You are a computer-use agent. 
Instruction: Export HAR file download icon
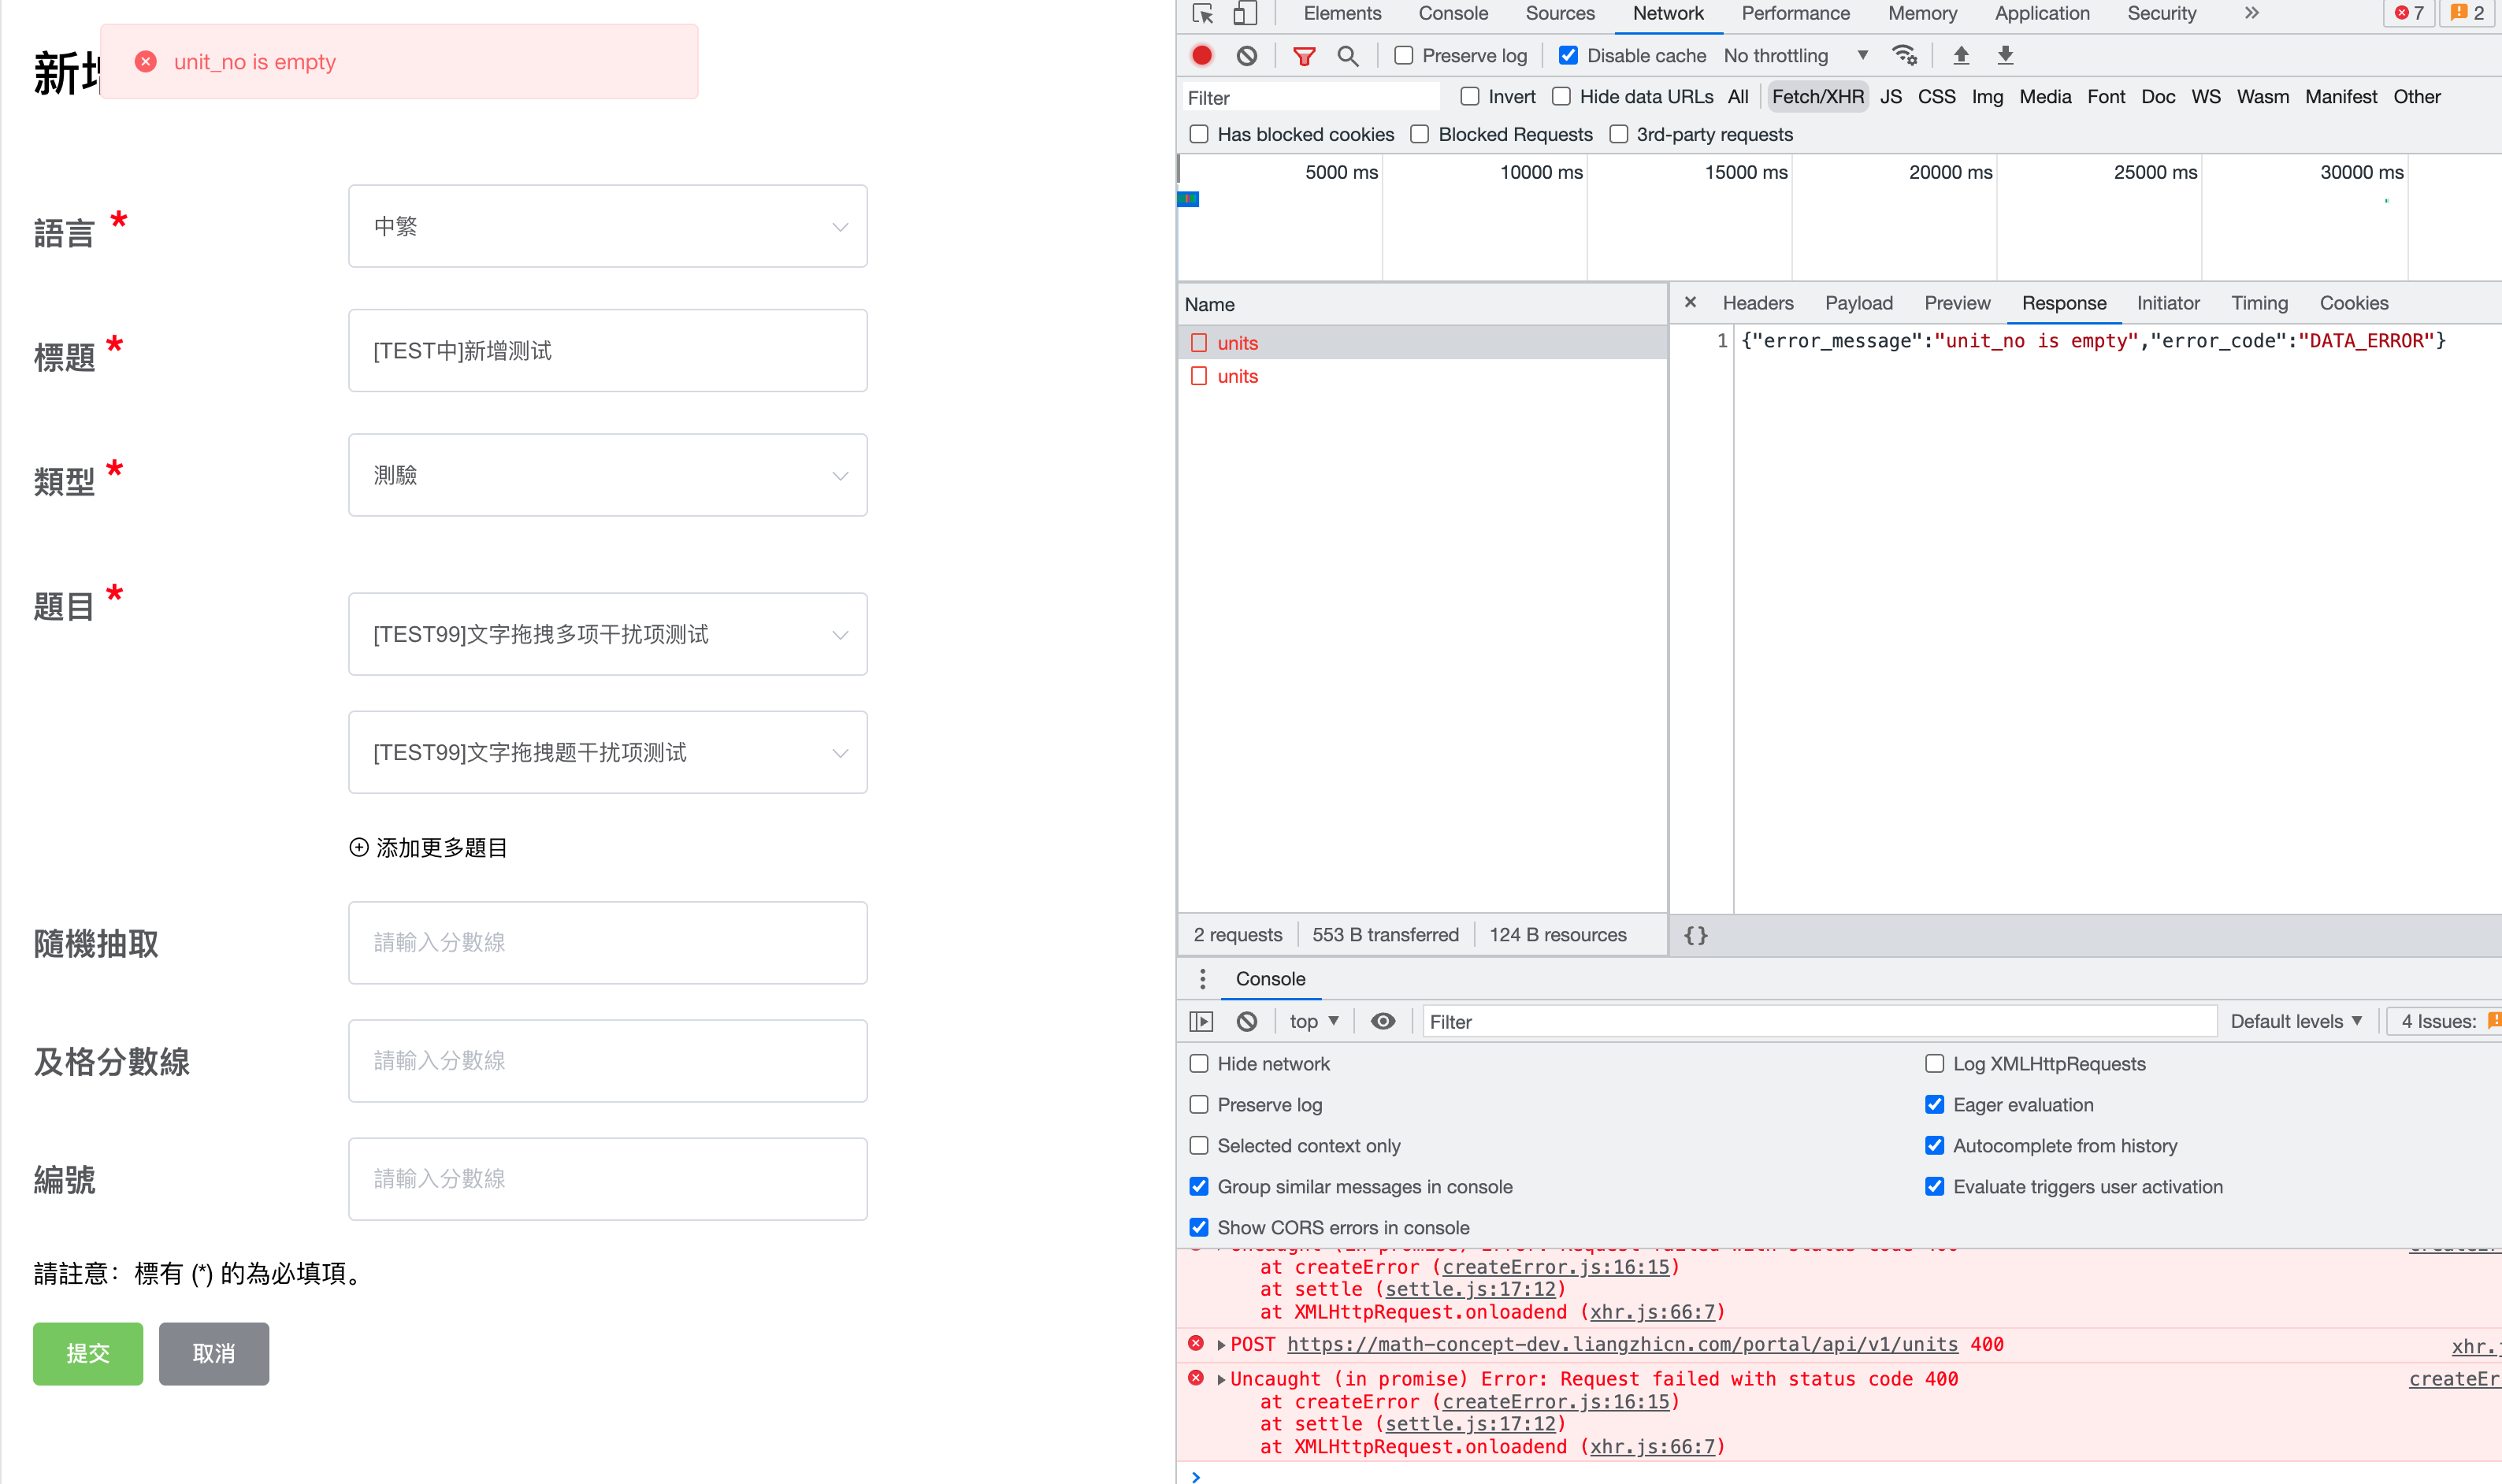point(2005,56)
